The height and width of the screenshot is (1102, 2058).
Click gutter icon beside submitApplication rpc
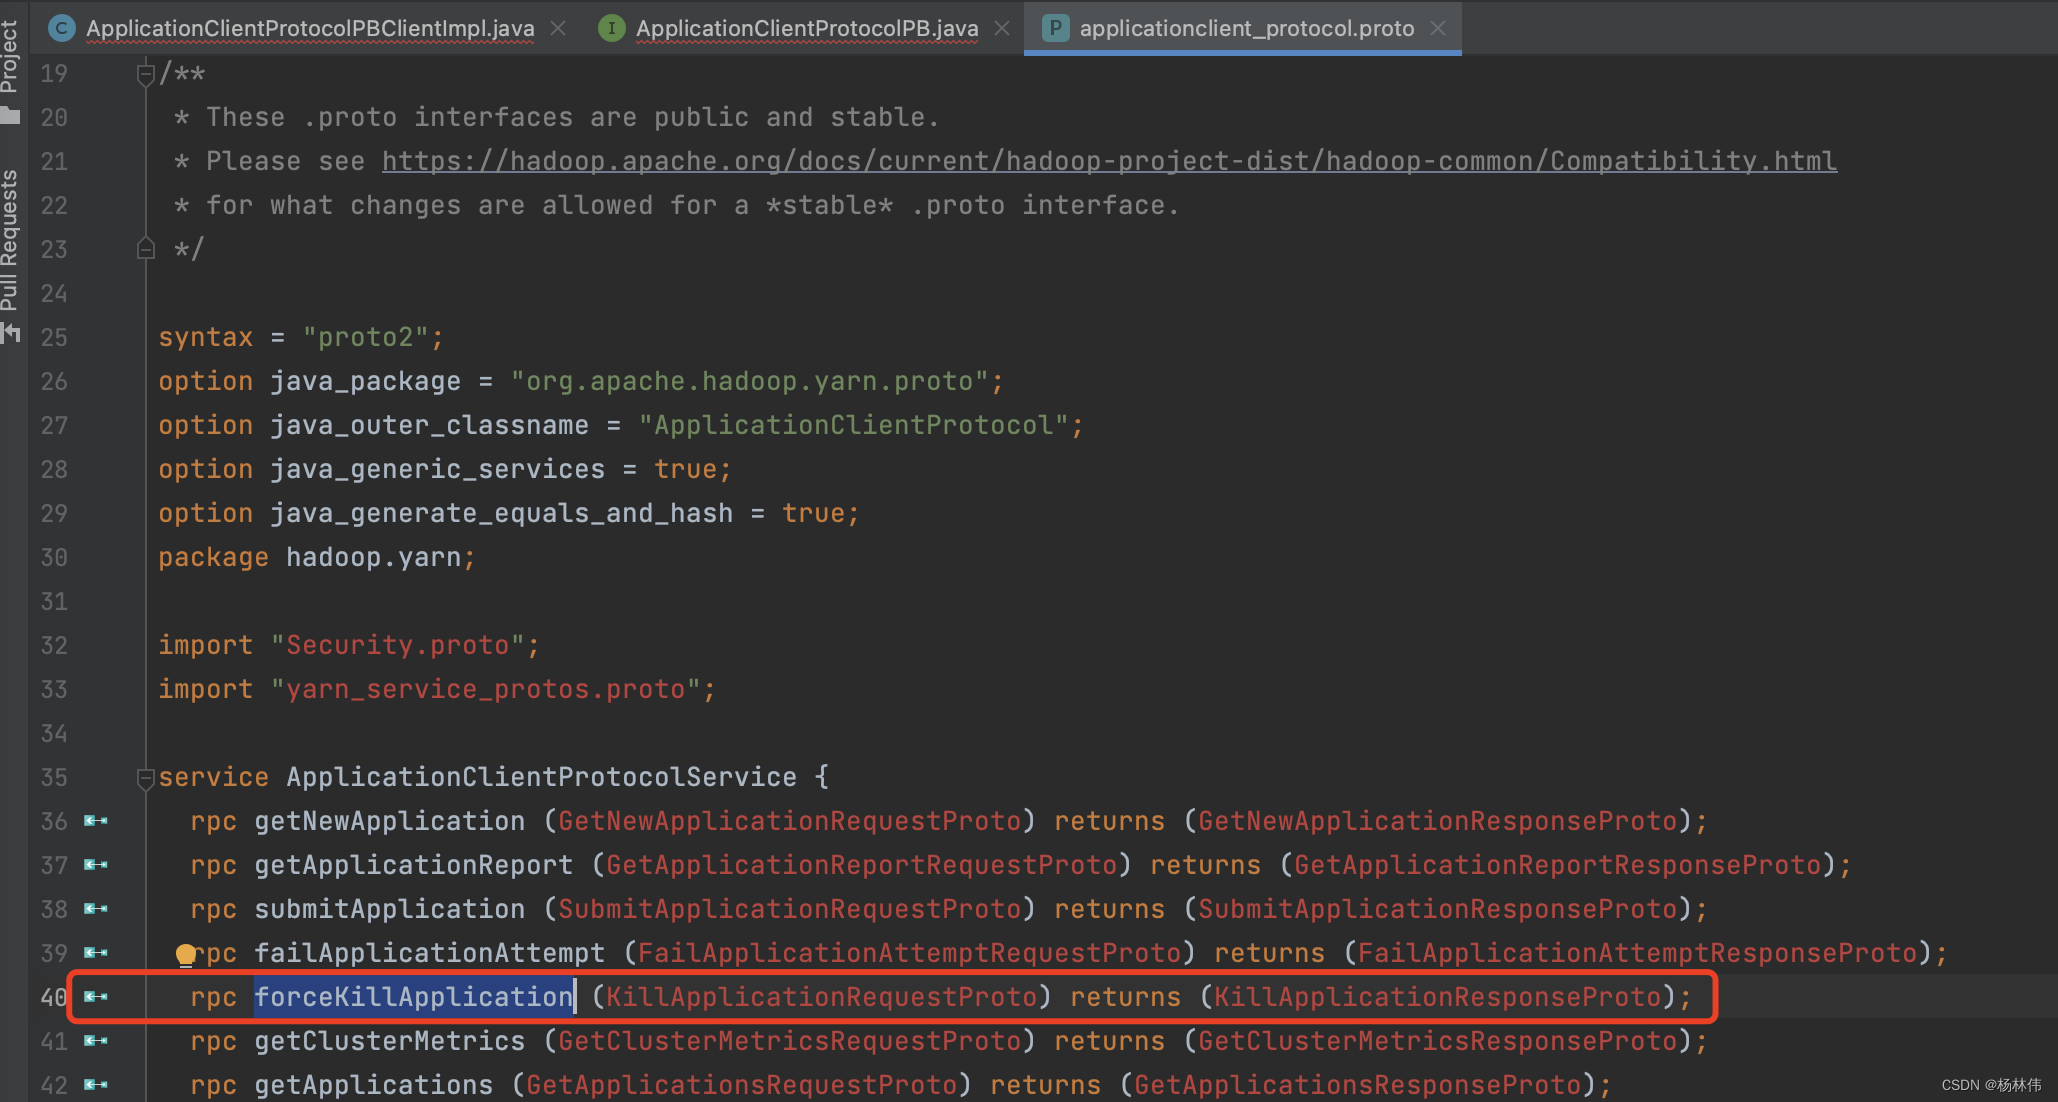click(x=96, y=909)
